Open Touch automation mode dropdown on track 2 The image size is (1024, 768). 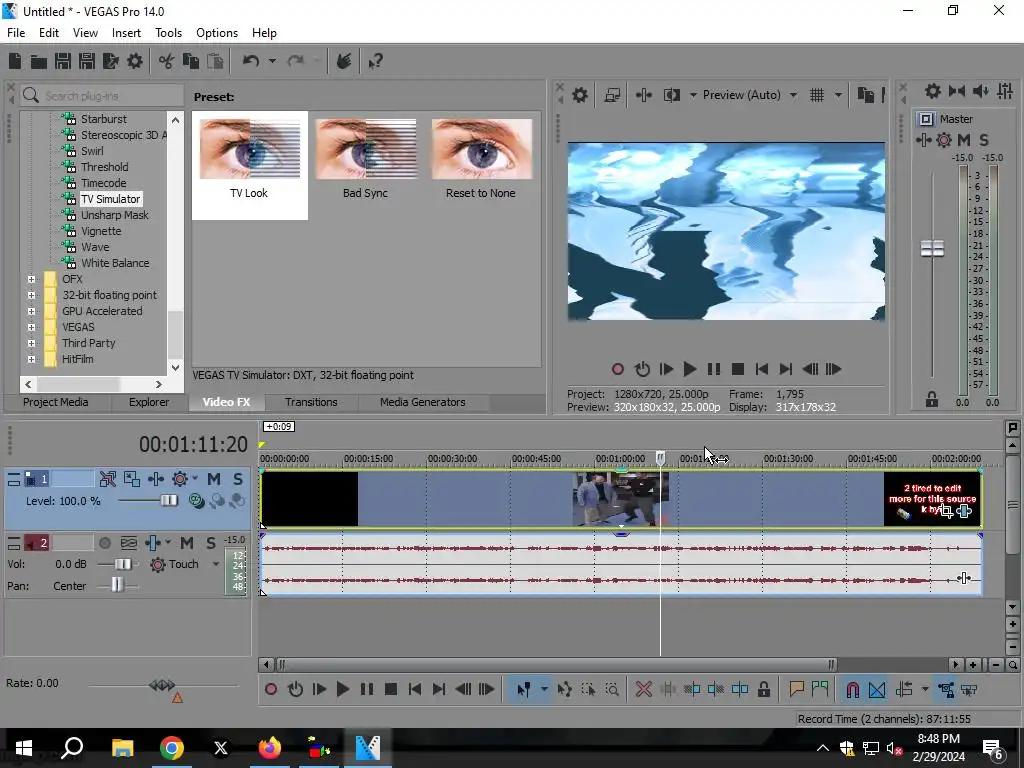pos(216,564)
